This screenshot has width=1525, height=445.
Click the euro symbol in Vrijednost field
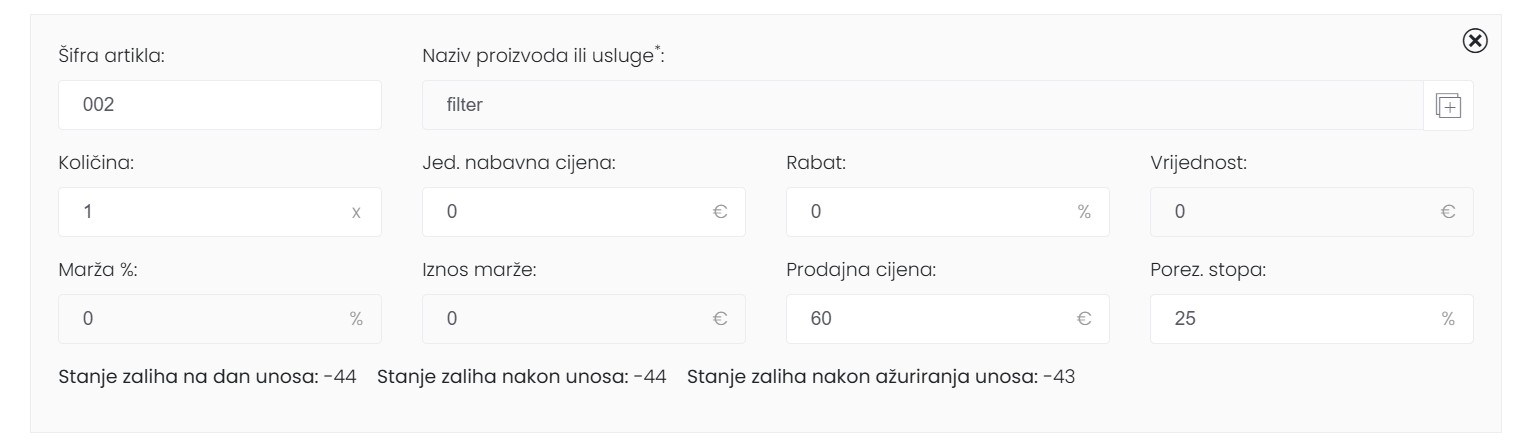coord(1448,212)
